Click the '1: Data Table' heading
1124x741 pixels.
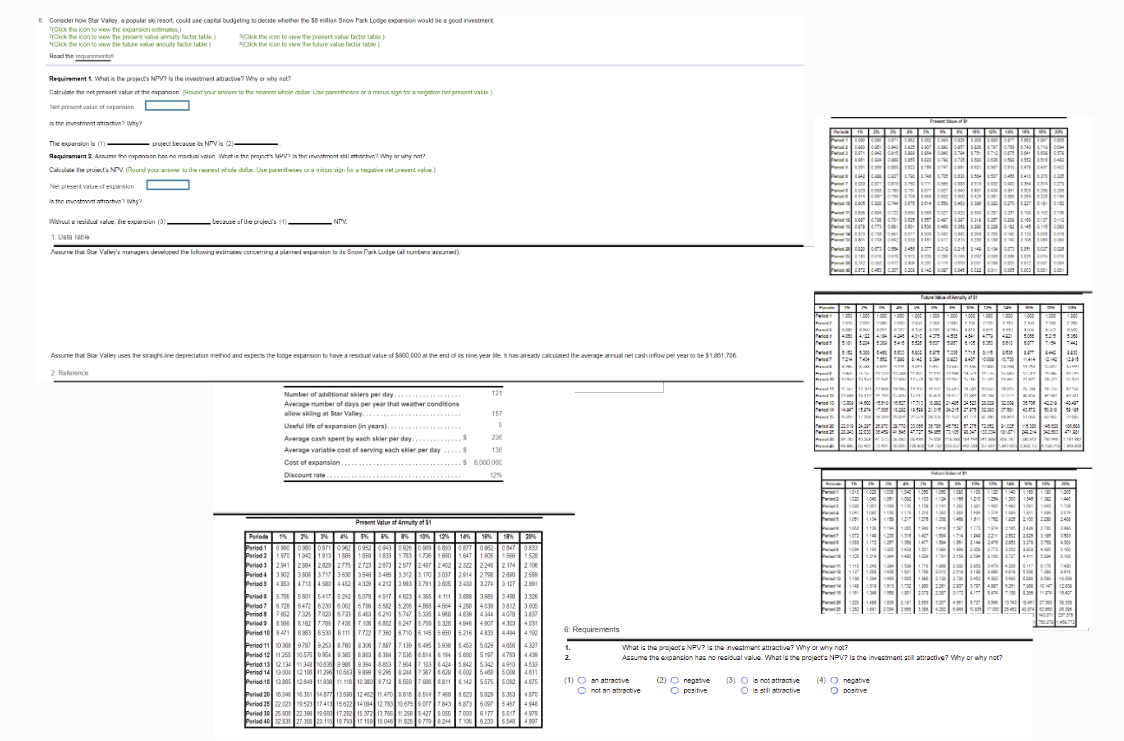point(70,236)
